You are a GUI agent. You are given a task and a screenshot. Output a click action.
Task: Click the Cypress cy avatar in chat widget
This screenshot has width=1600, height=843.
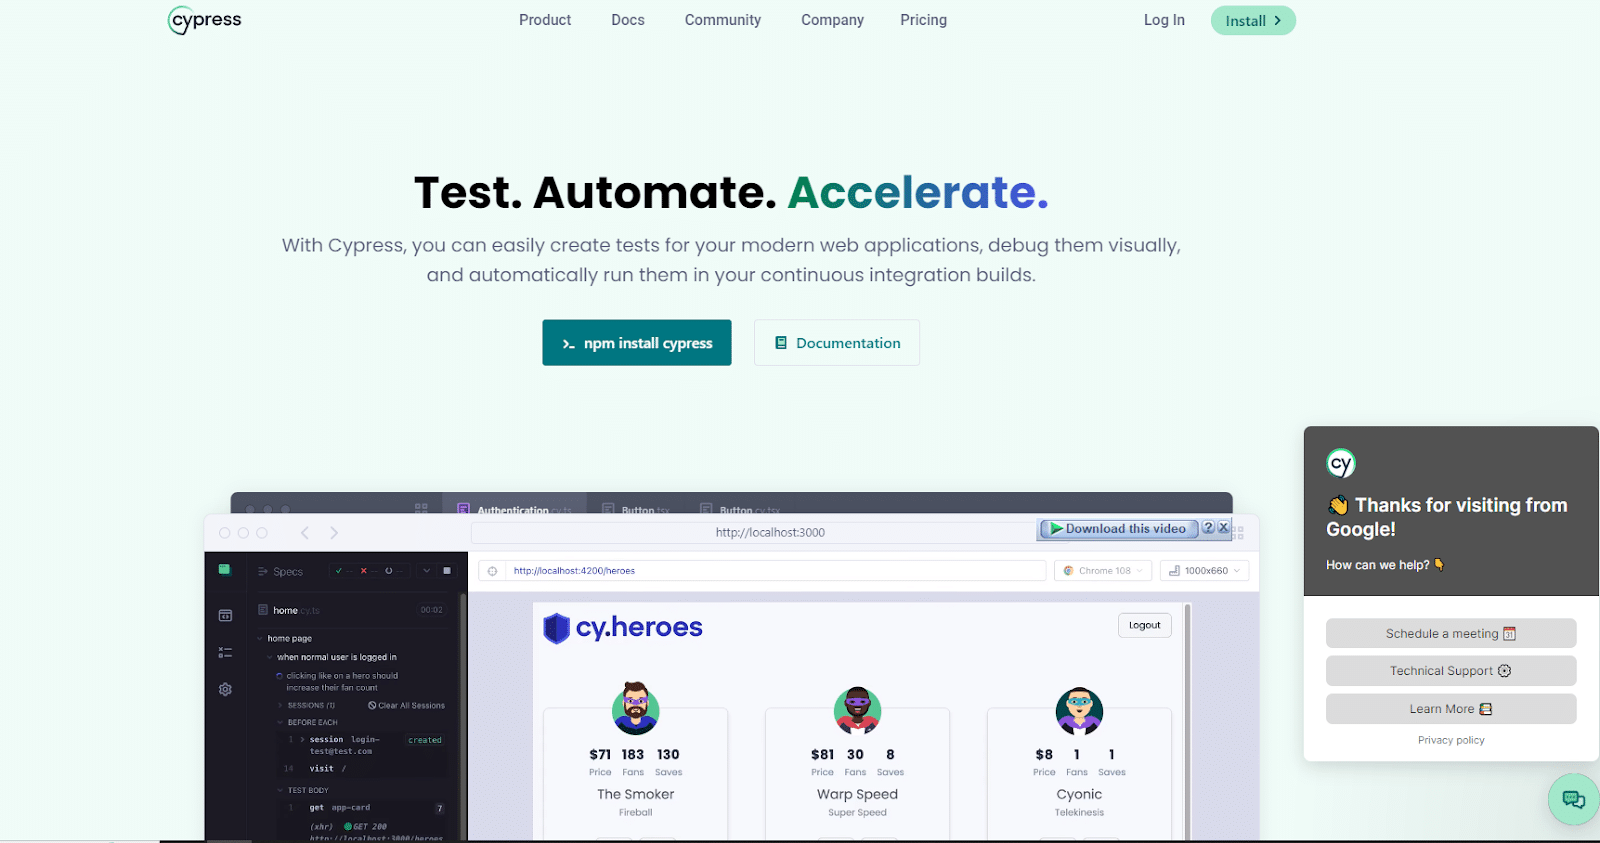1341,463
